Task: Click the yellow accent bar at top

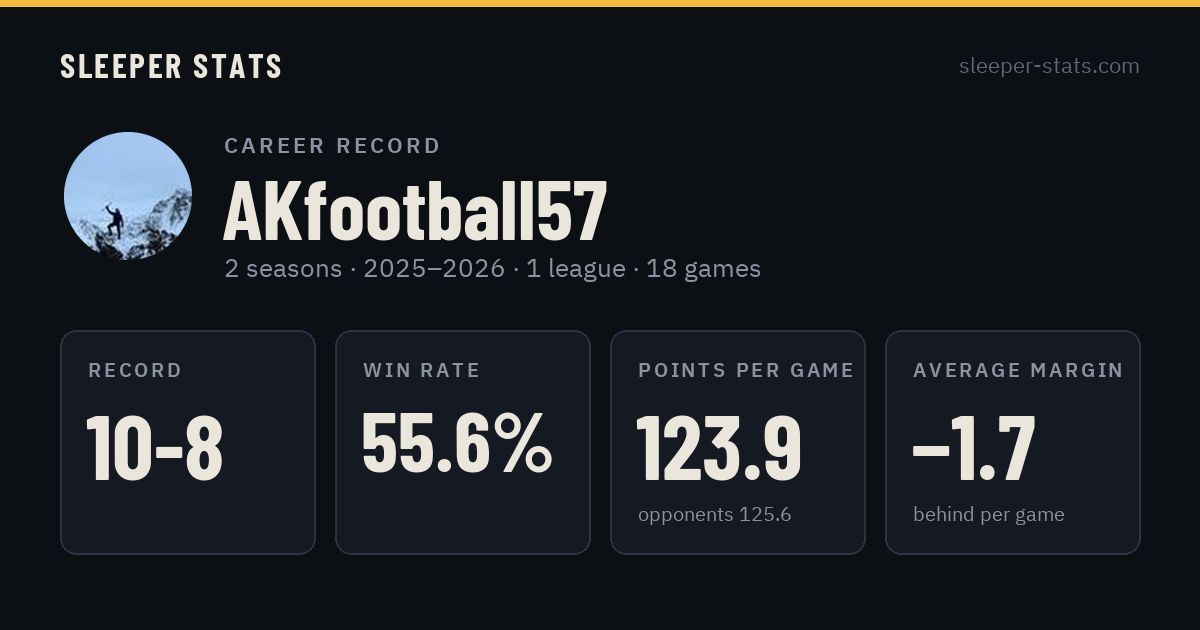Action: pyautogui.click(x=600, y=3)
